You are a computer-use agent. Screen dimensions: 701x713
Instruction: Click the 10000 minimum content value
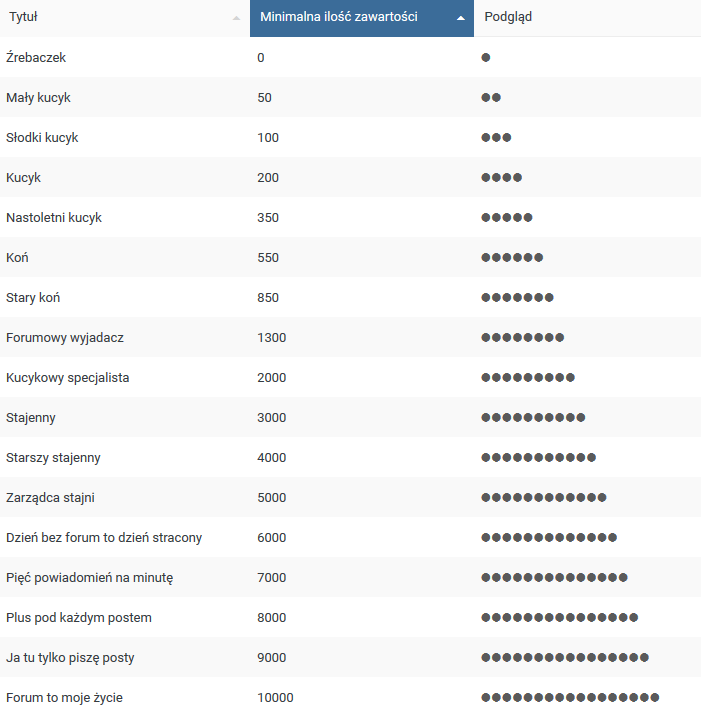(275, 698)
